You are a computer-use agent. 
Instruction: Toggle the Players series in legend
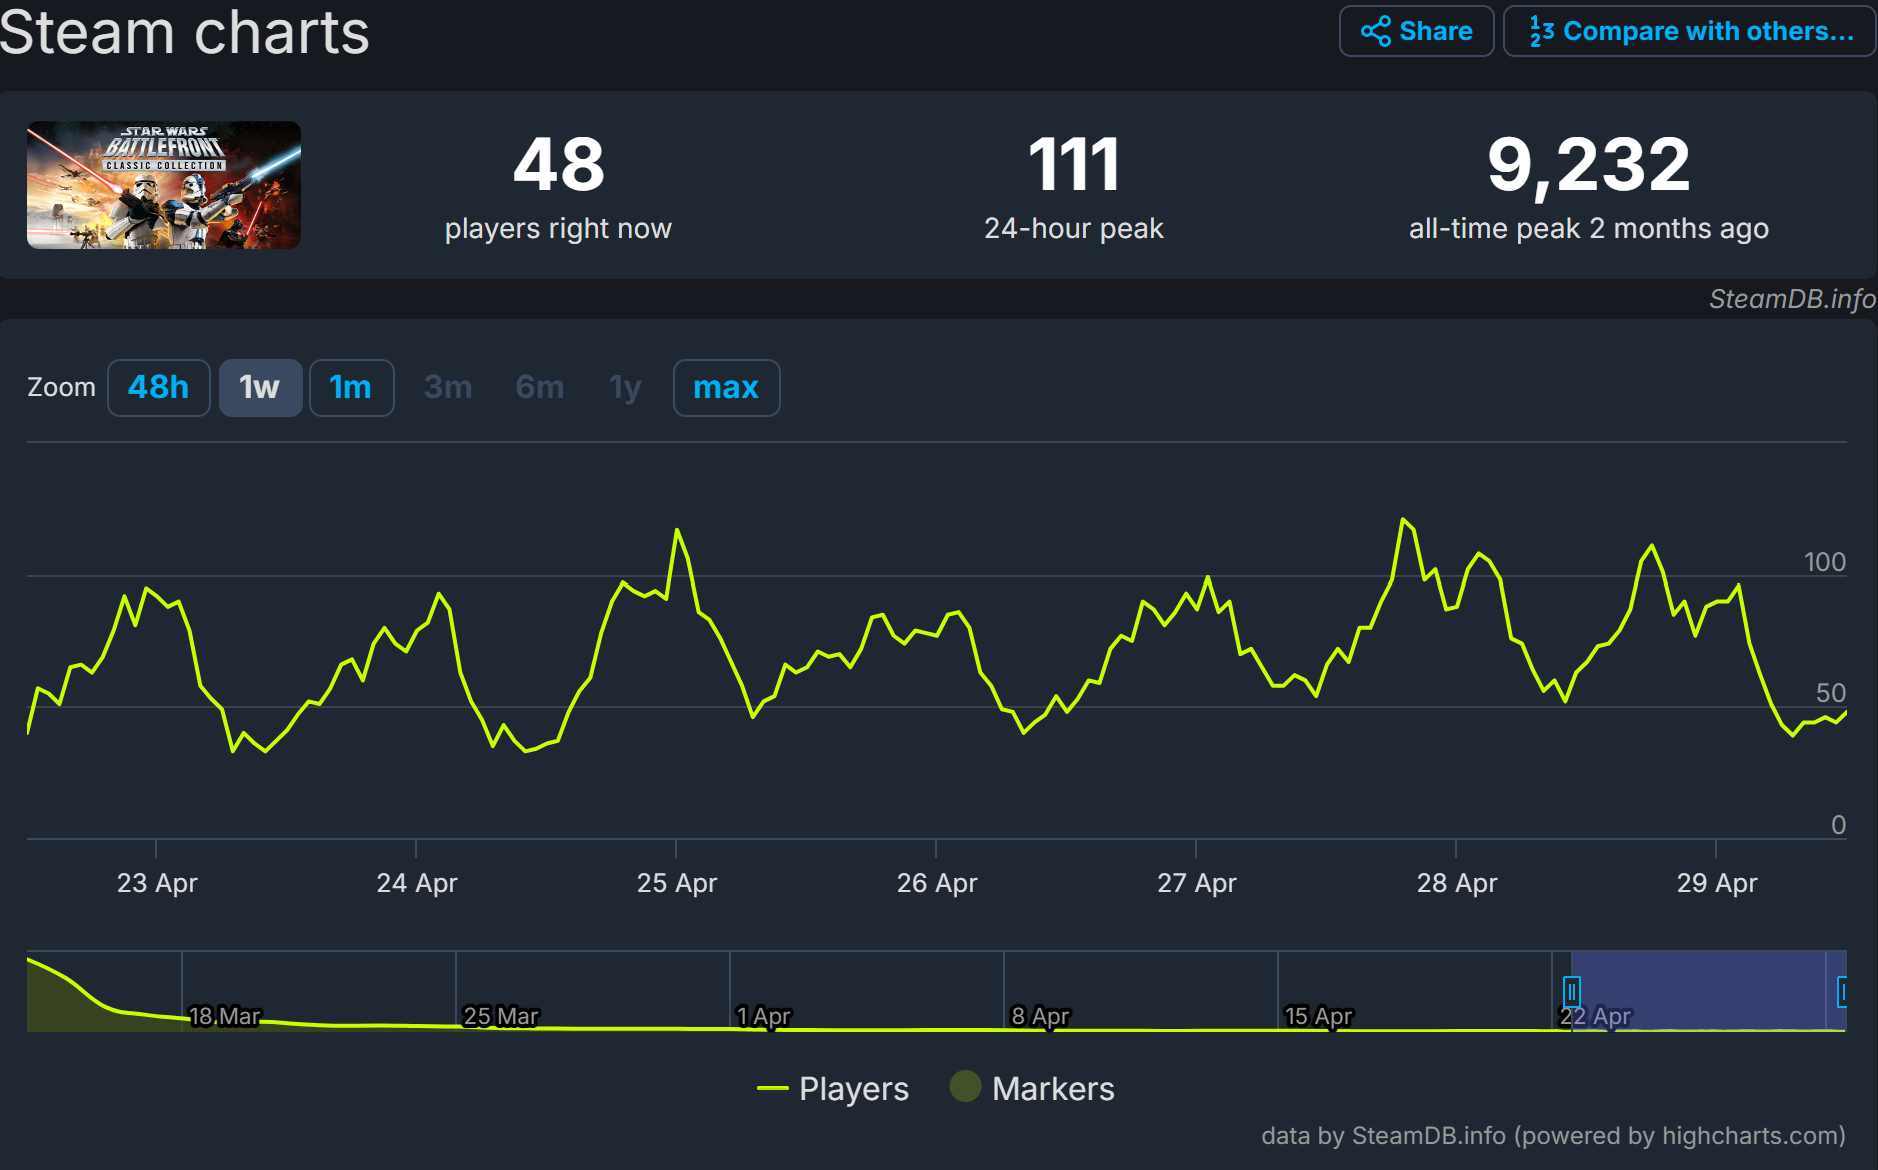click(x=853, y=1088)
